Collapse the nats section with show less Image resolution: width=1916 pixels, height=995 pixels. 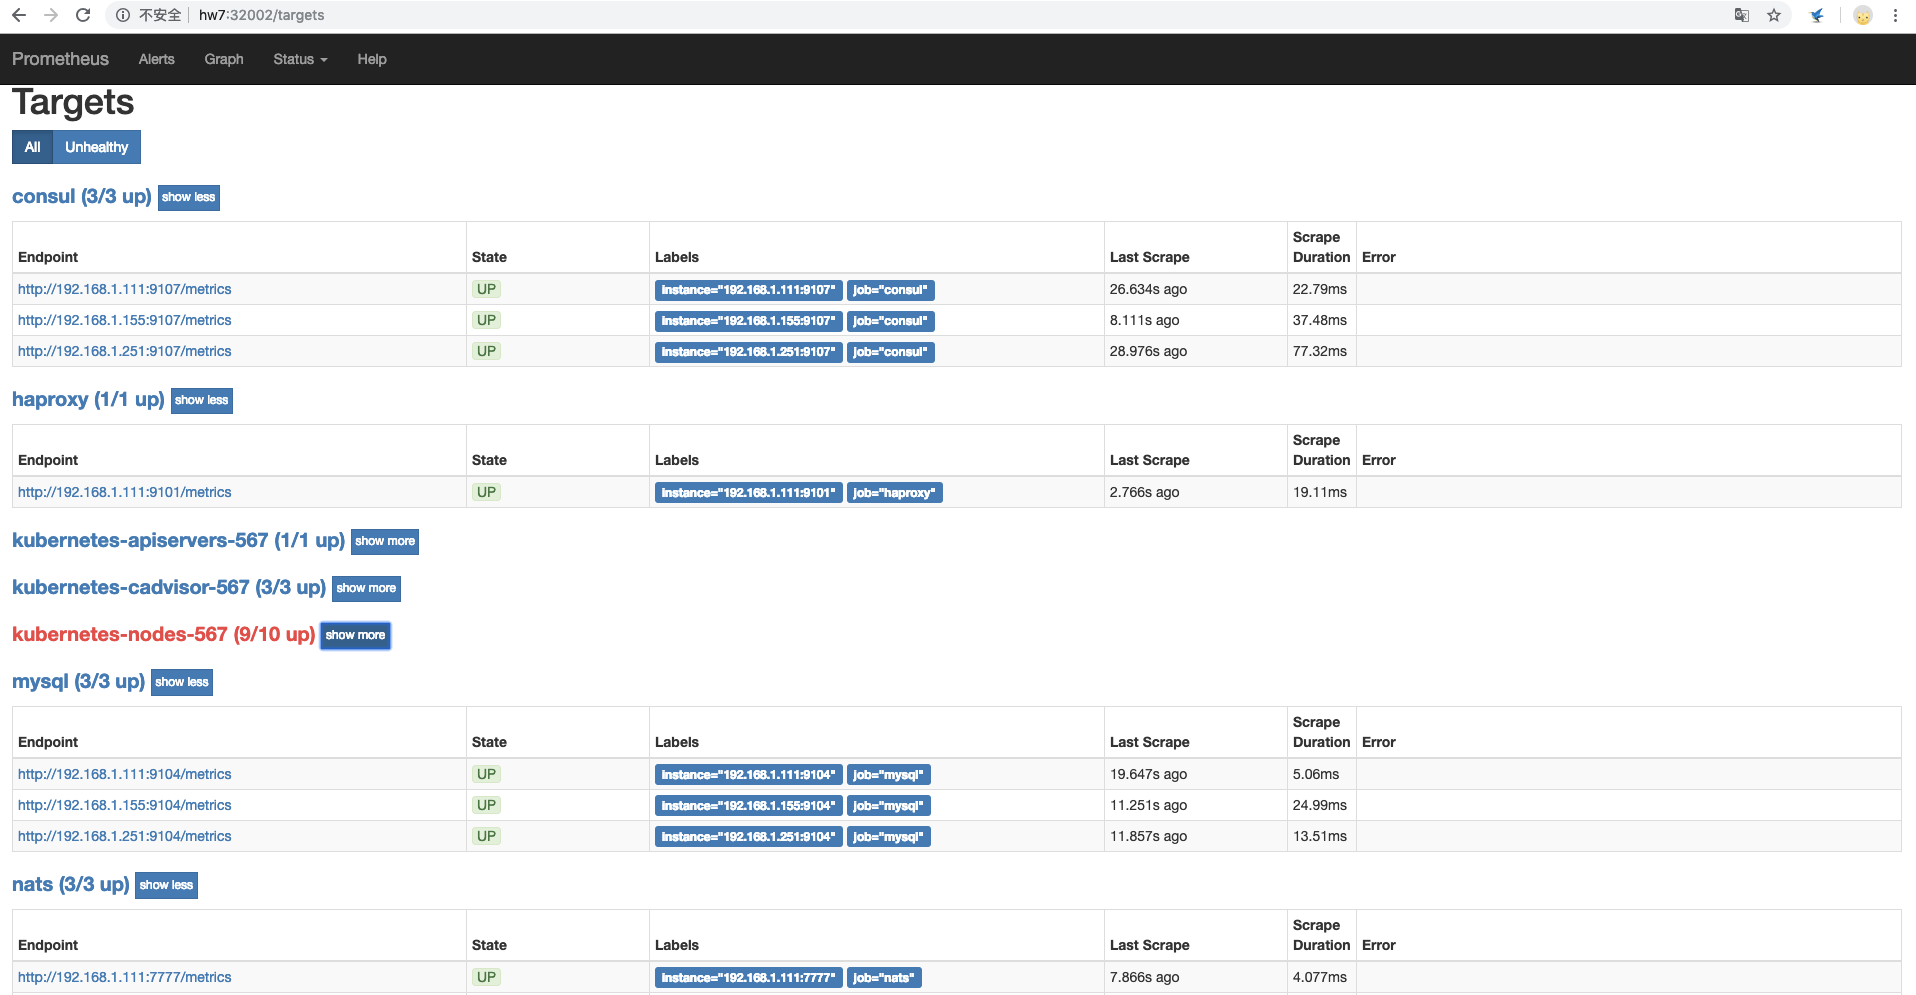pyautogui.click(x=167, y=885)
